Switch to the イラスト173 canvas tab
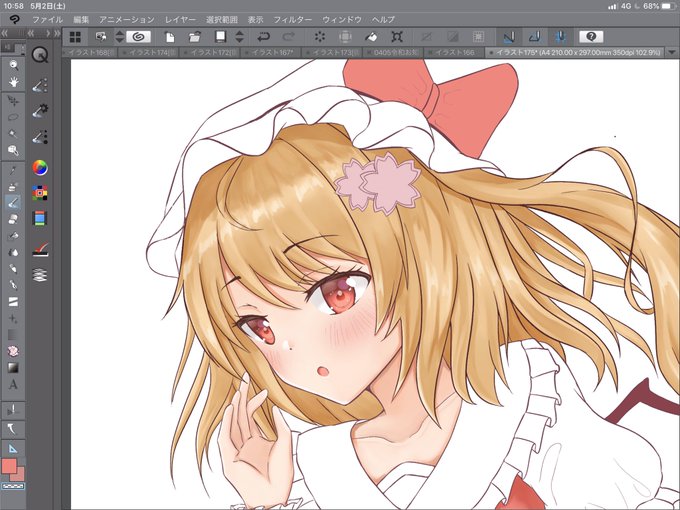Screen dimensions: 680x510 tap(334, 52)
